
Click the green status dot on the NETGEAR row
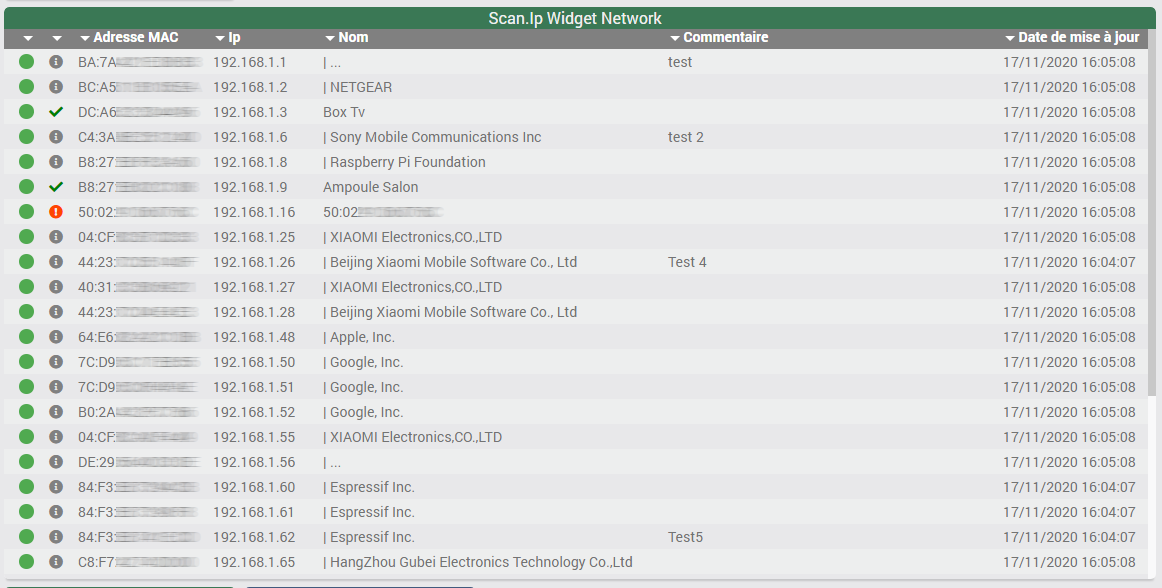coord(27,87)
